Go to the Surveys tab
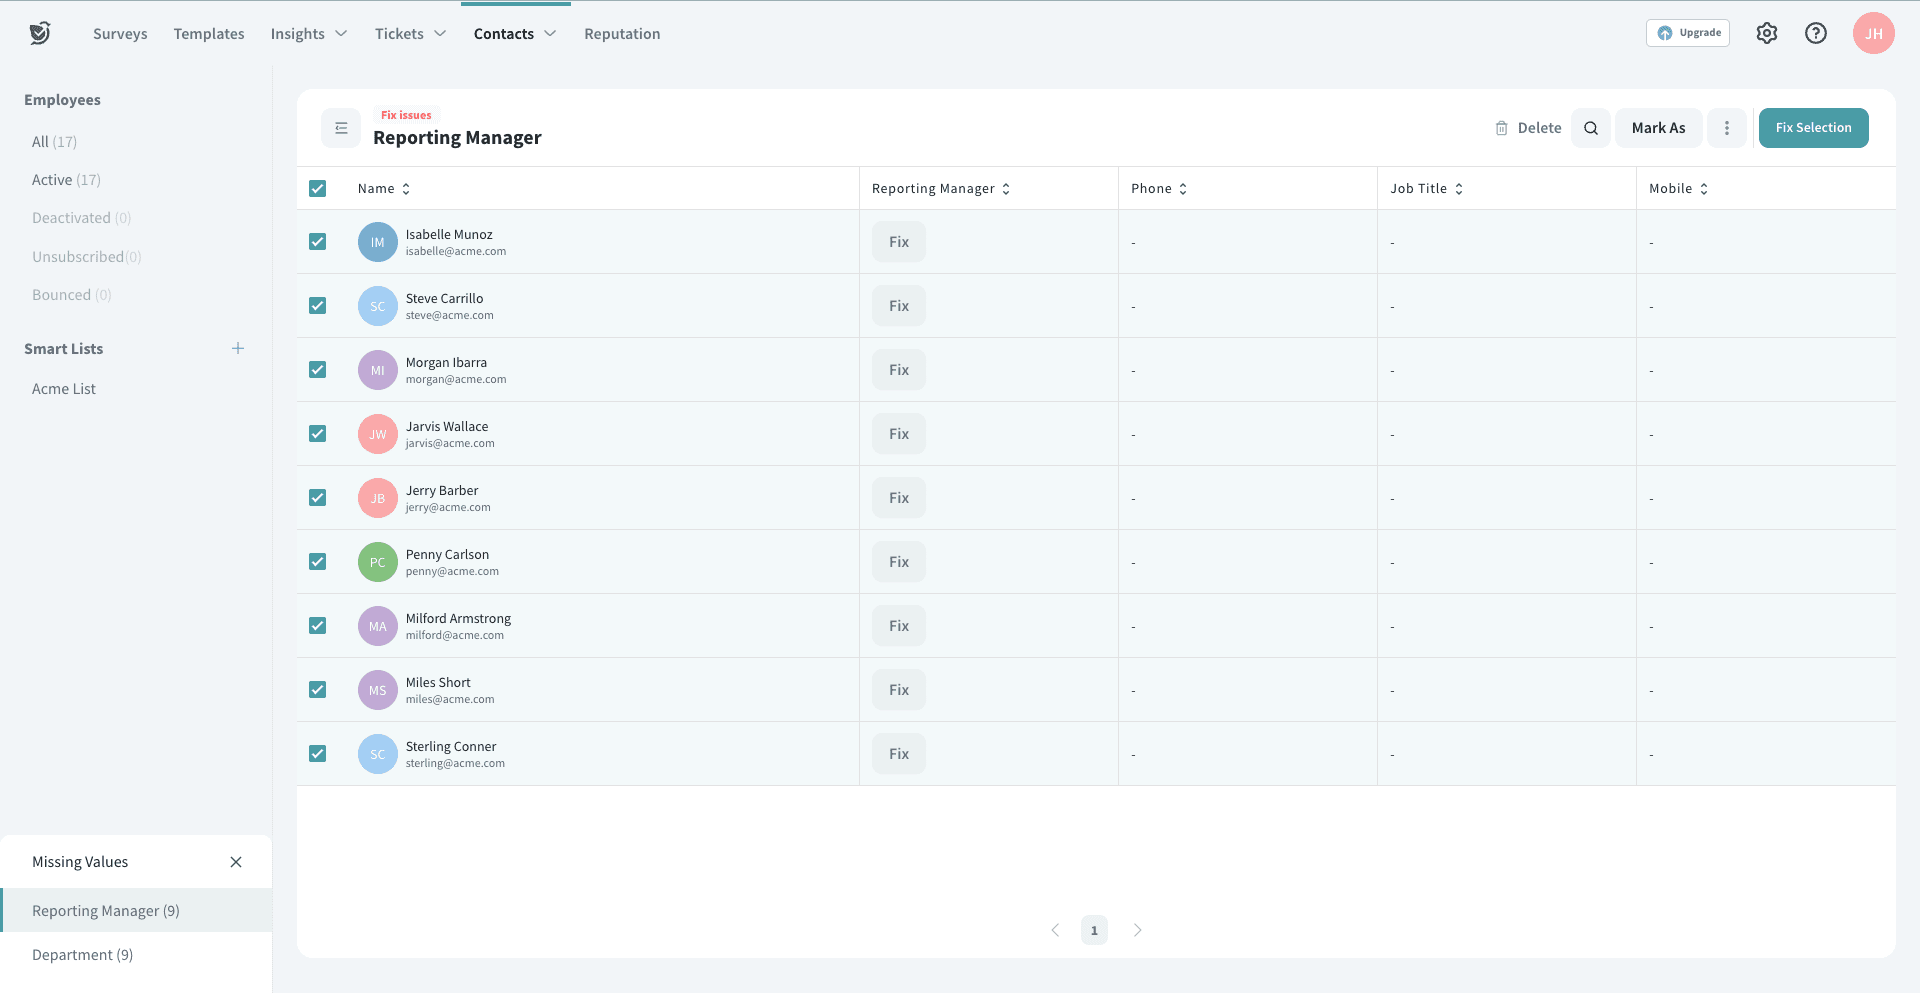The image size is (1920, 993). coord(120,34)
